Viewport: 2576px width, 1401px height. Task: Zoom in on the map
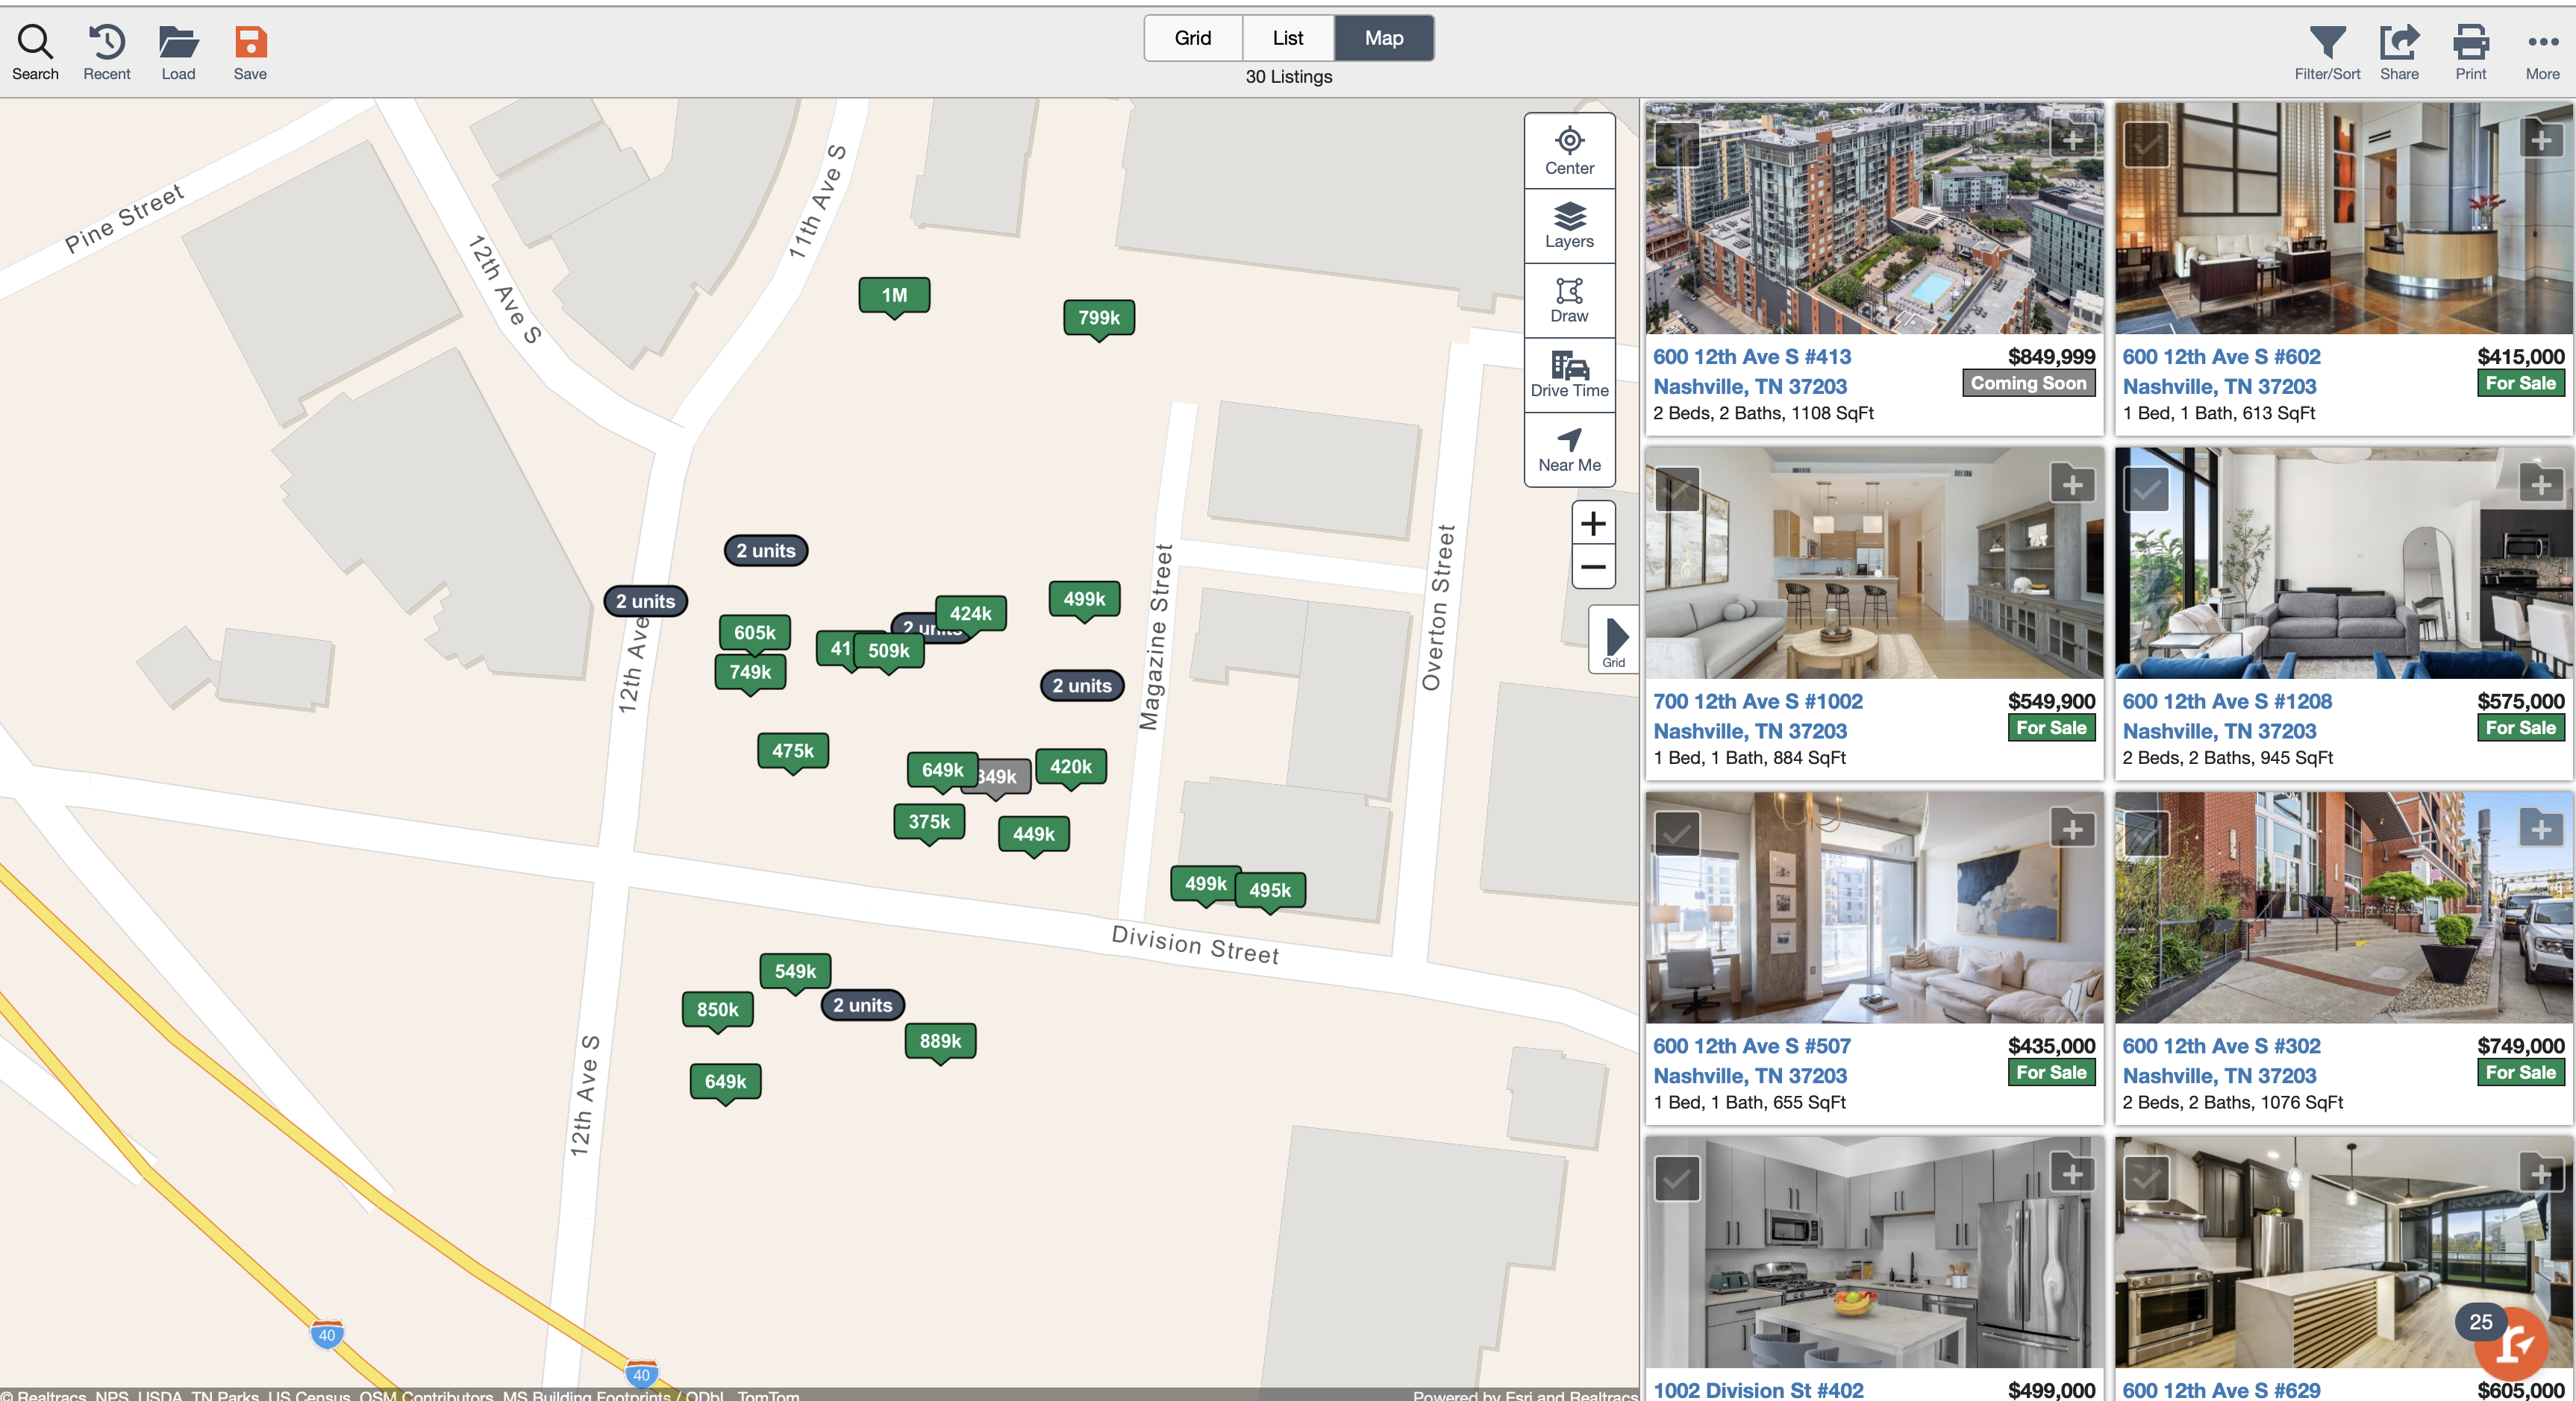1593,523
